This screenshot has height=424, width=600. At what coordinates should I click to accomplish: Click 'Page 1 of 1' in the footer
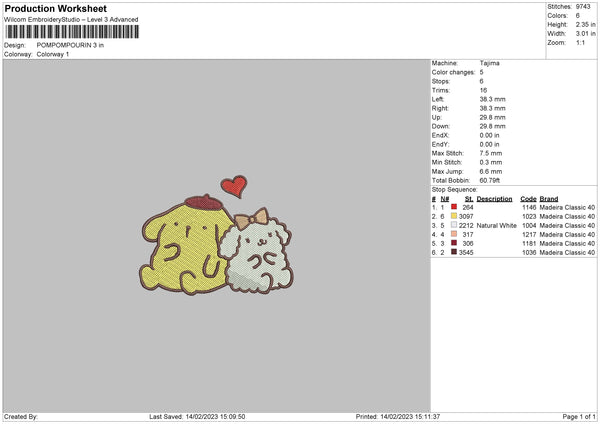coord(579,416)
